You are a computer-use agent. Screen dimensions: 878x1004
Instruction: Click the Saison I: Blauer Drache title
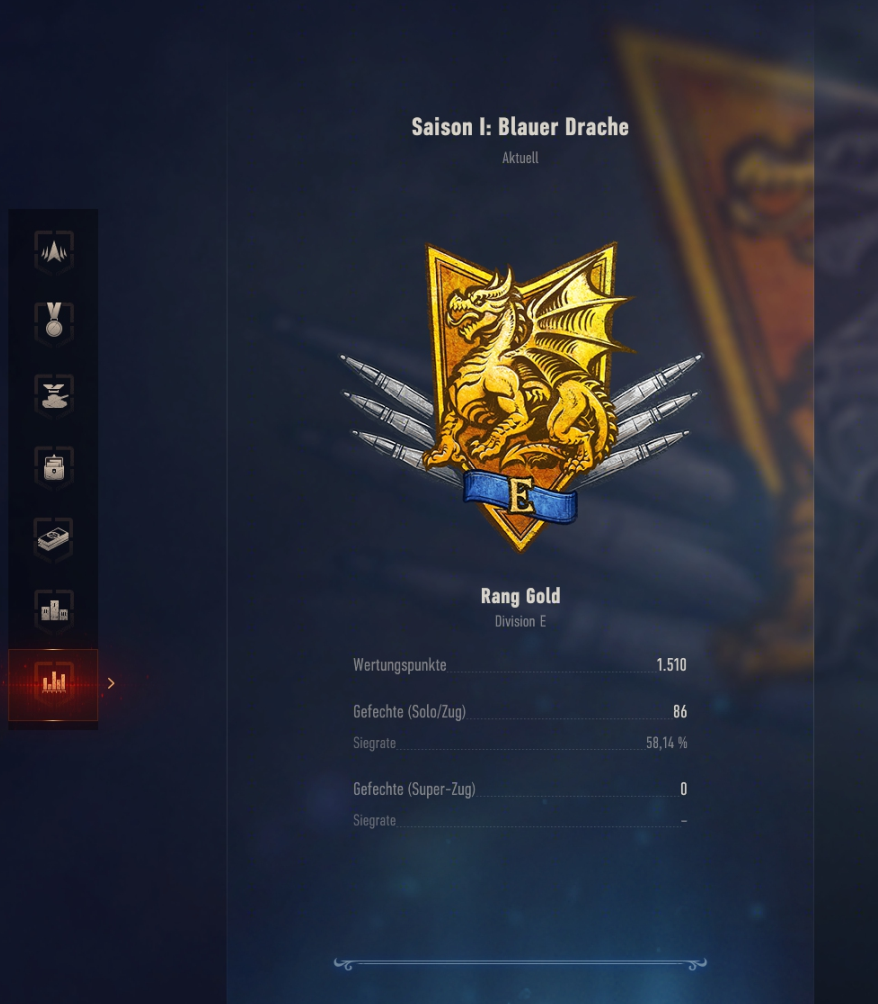coord(520,127)
